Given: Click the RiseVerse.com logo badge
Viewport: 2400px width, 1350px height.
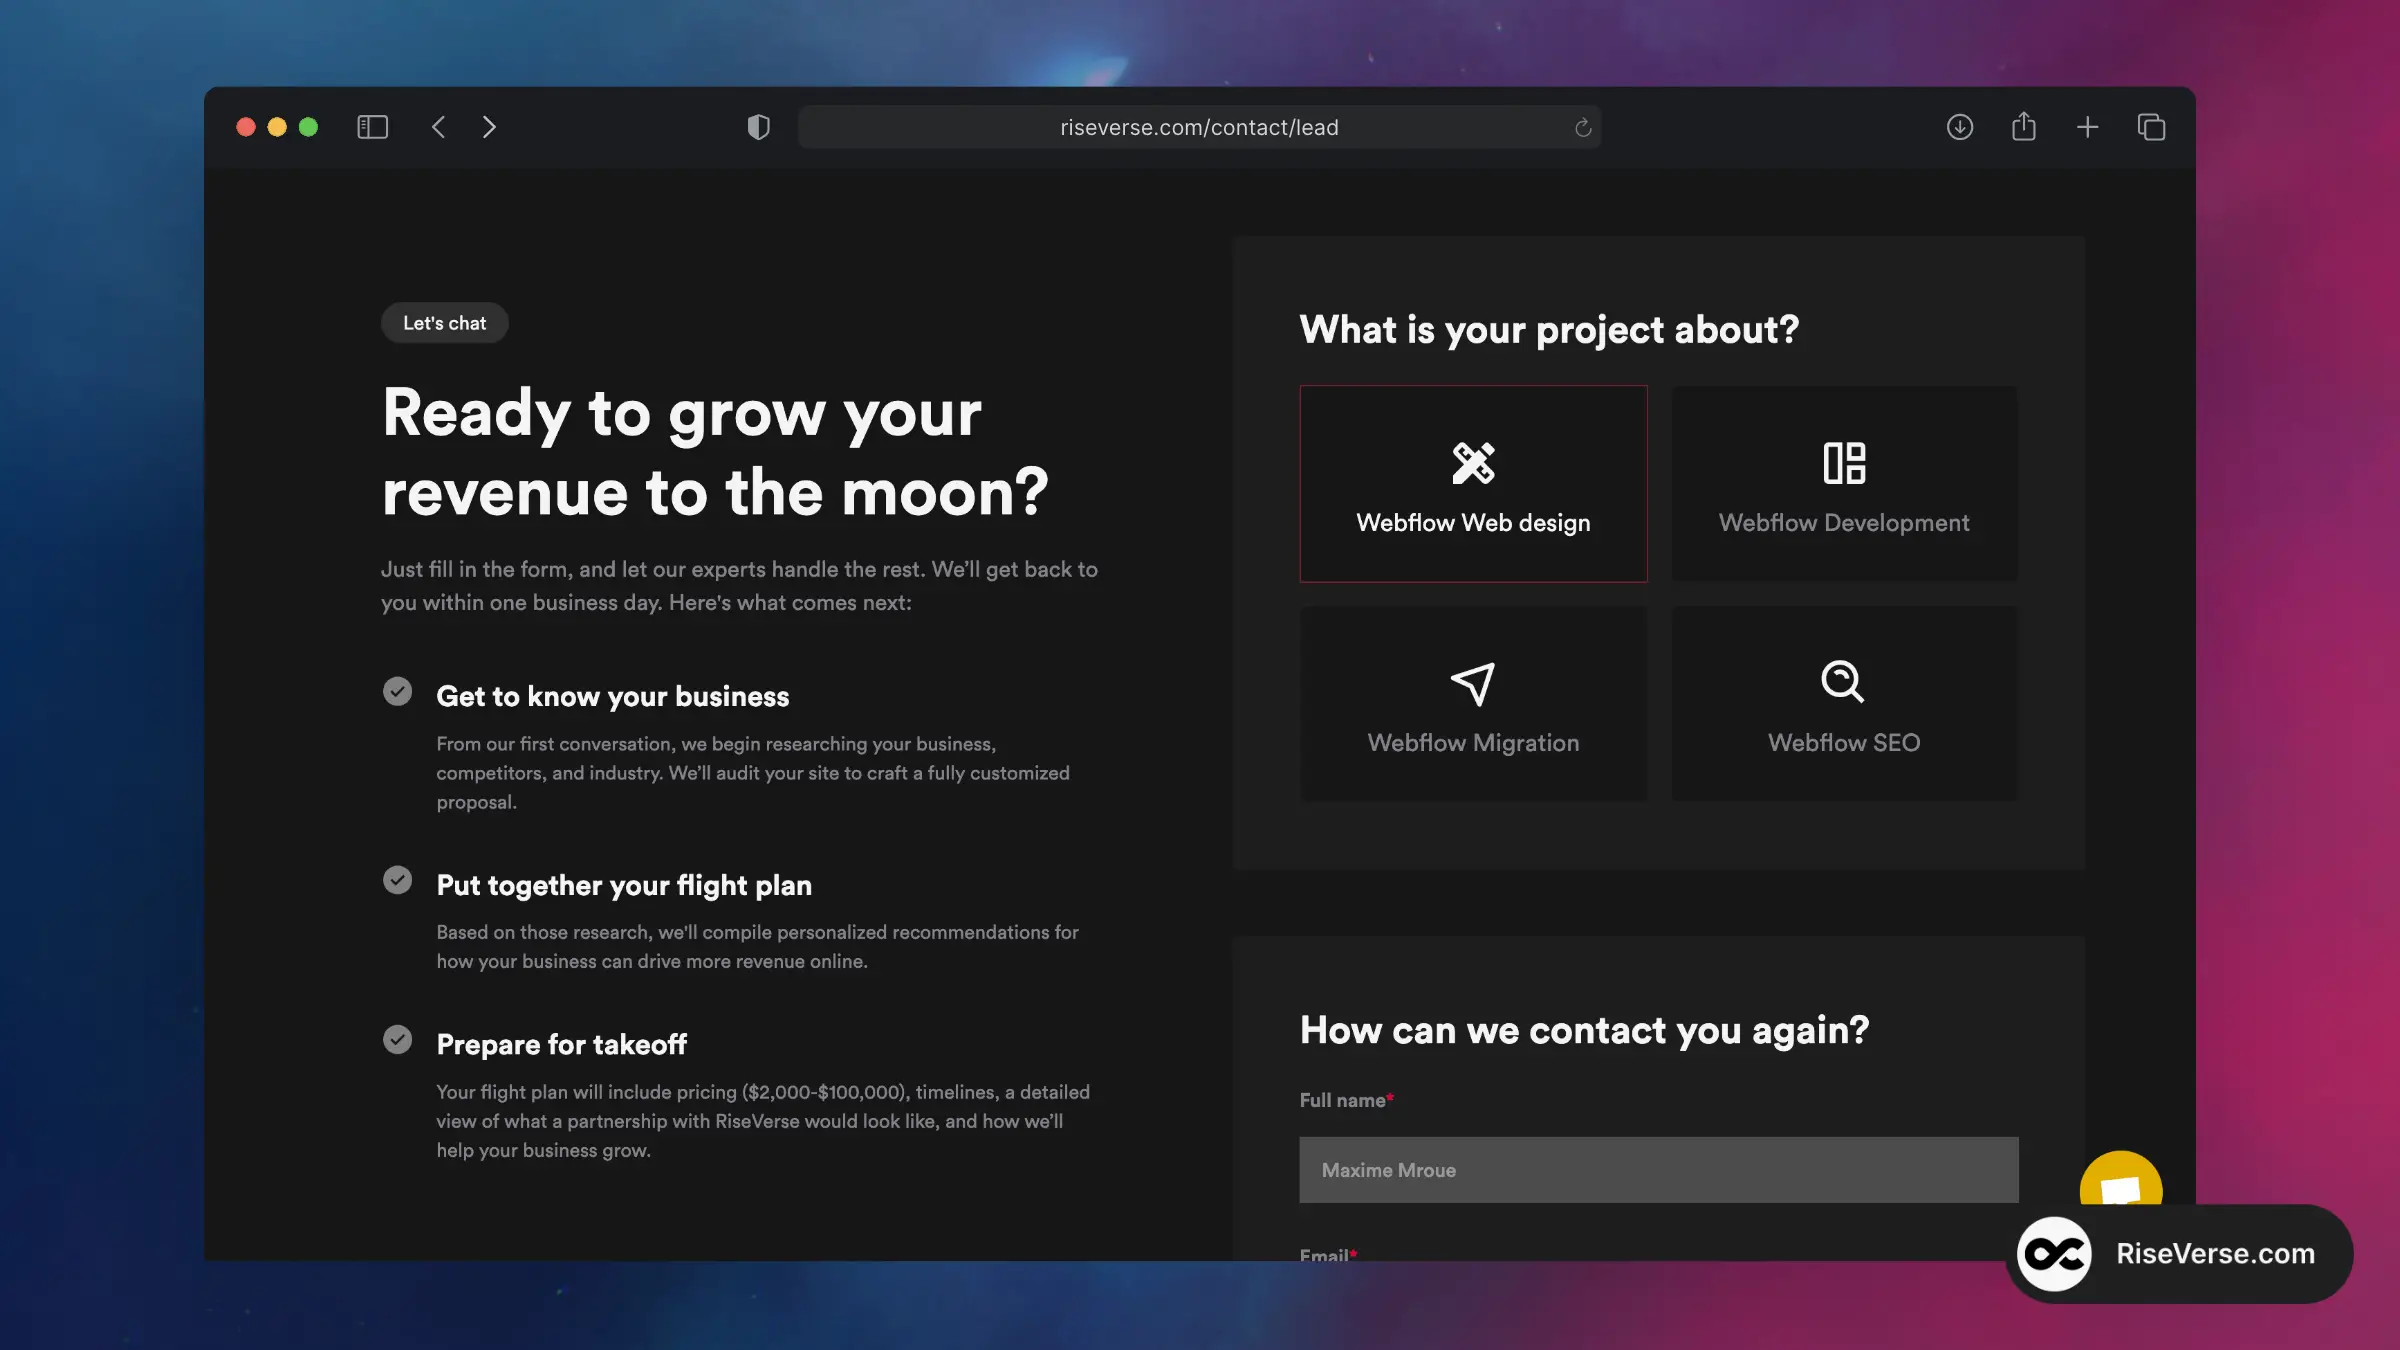Looking at the screenshot, I should pyautogui.click(x=2178, y=1254).
